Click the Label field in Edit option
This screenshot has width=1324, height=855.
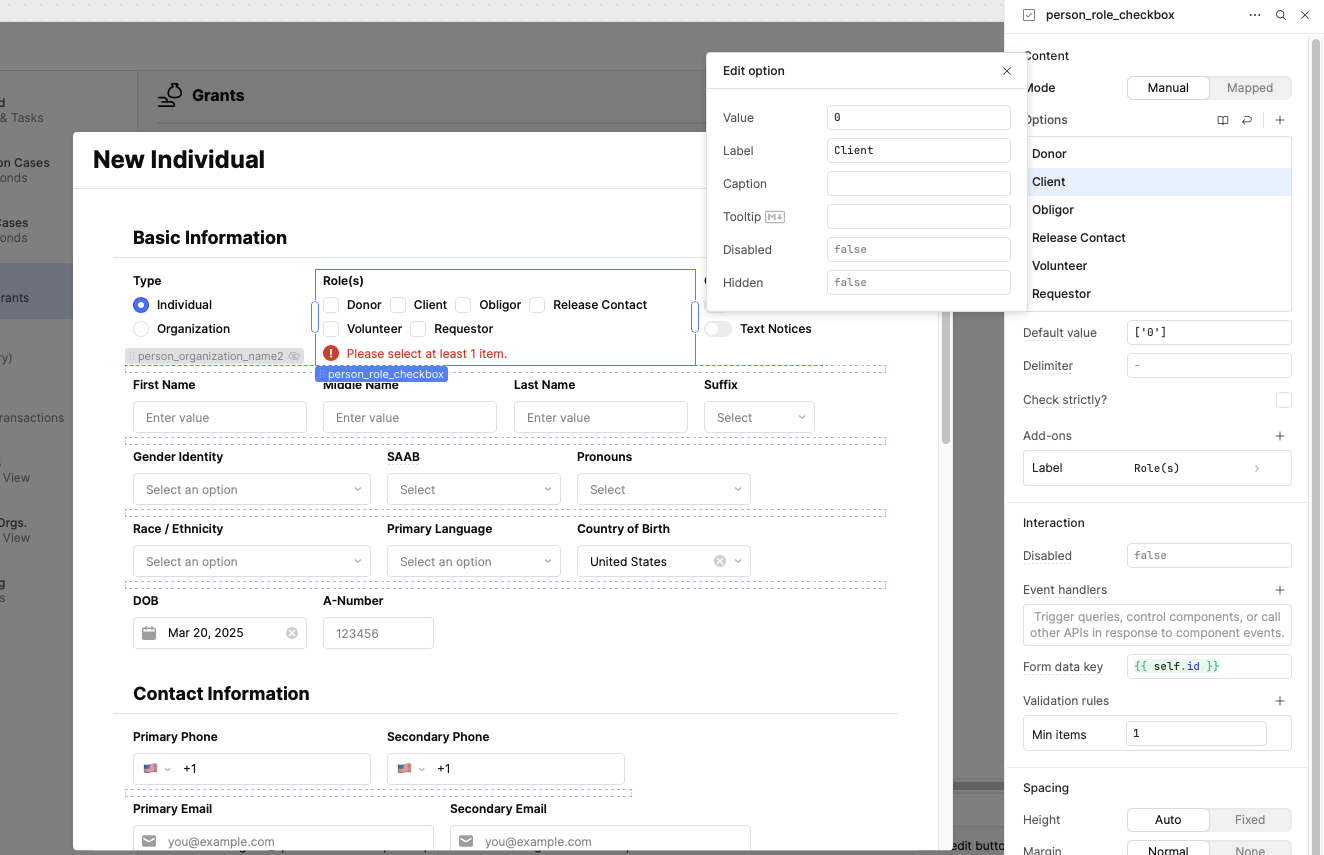(919, 151)
